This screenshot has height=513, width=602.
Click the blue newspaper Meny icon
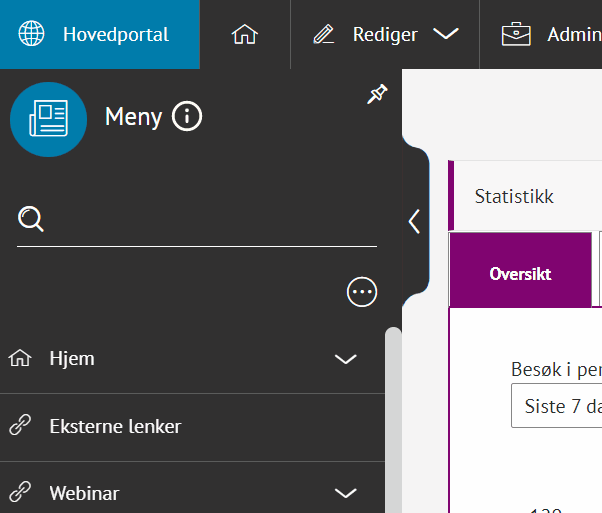pyautogui.click(x=48, y=120)
